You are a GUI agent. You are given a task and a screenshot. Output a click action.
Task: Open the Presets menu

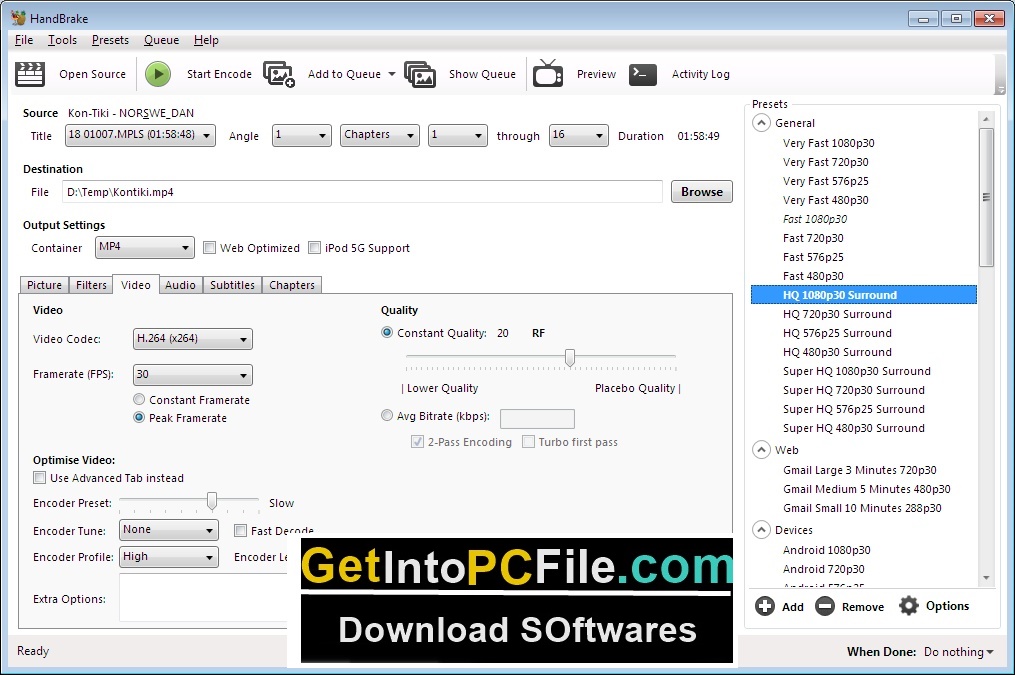pos(110,40)
